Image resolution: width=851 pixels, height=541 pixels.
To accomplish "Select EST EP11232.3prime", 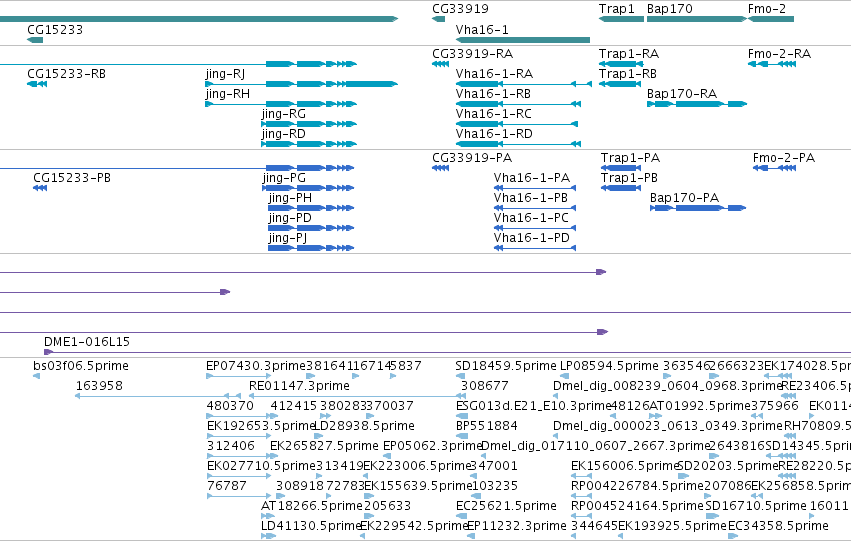I will pos(472,536).
